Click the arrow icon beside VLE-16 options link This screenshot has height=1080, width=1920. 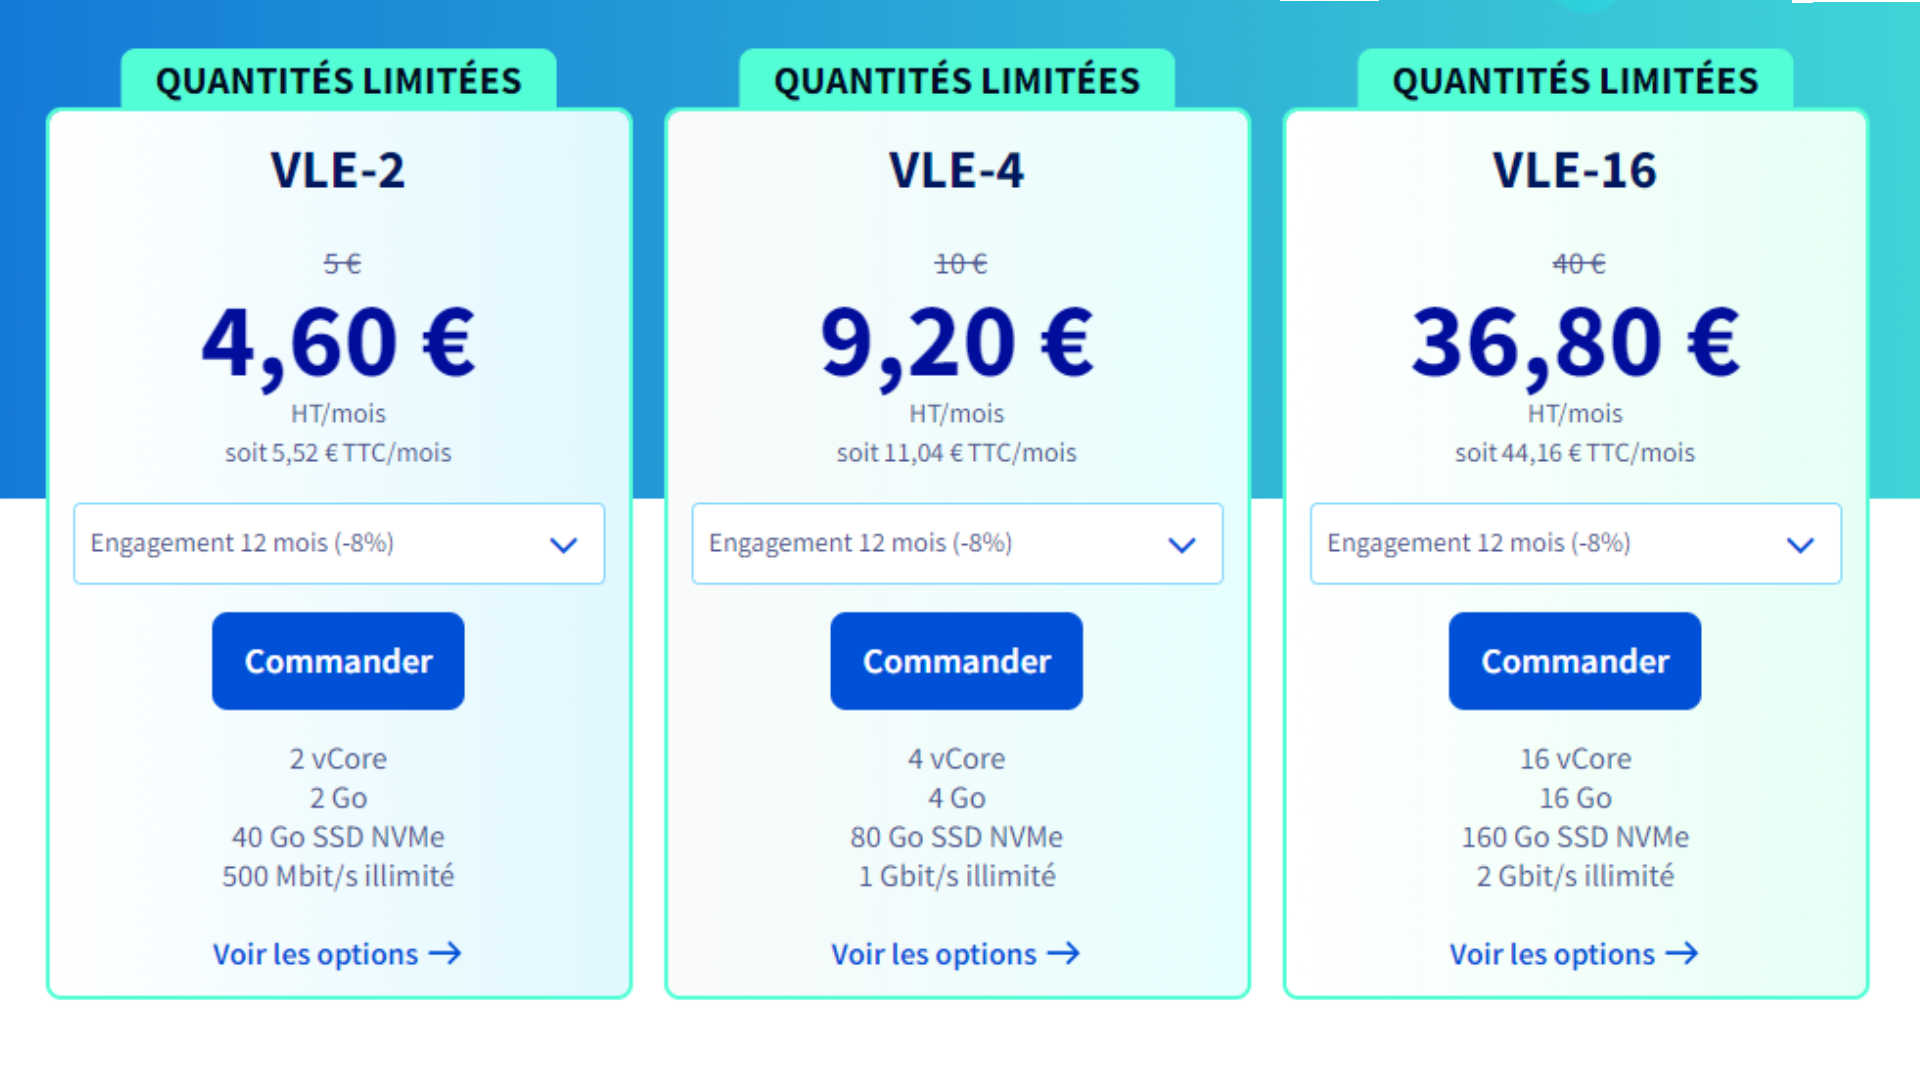point(1682,954)
